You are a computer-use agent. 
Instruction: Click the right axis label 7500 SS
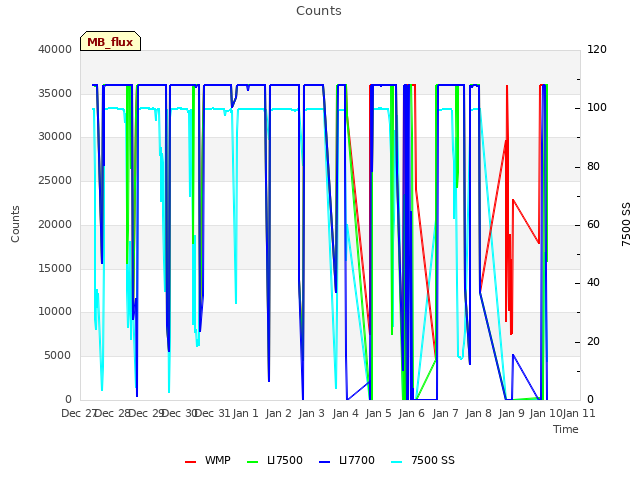click(626, 224)
